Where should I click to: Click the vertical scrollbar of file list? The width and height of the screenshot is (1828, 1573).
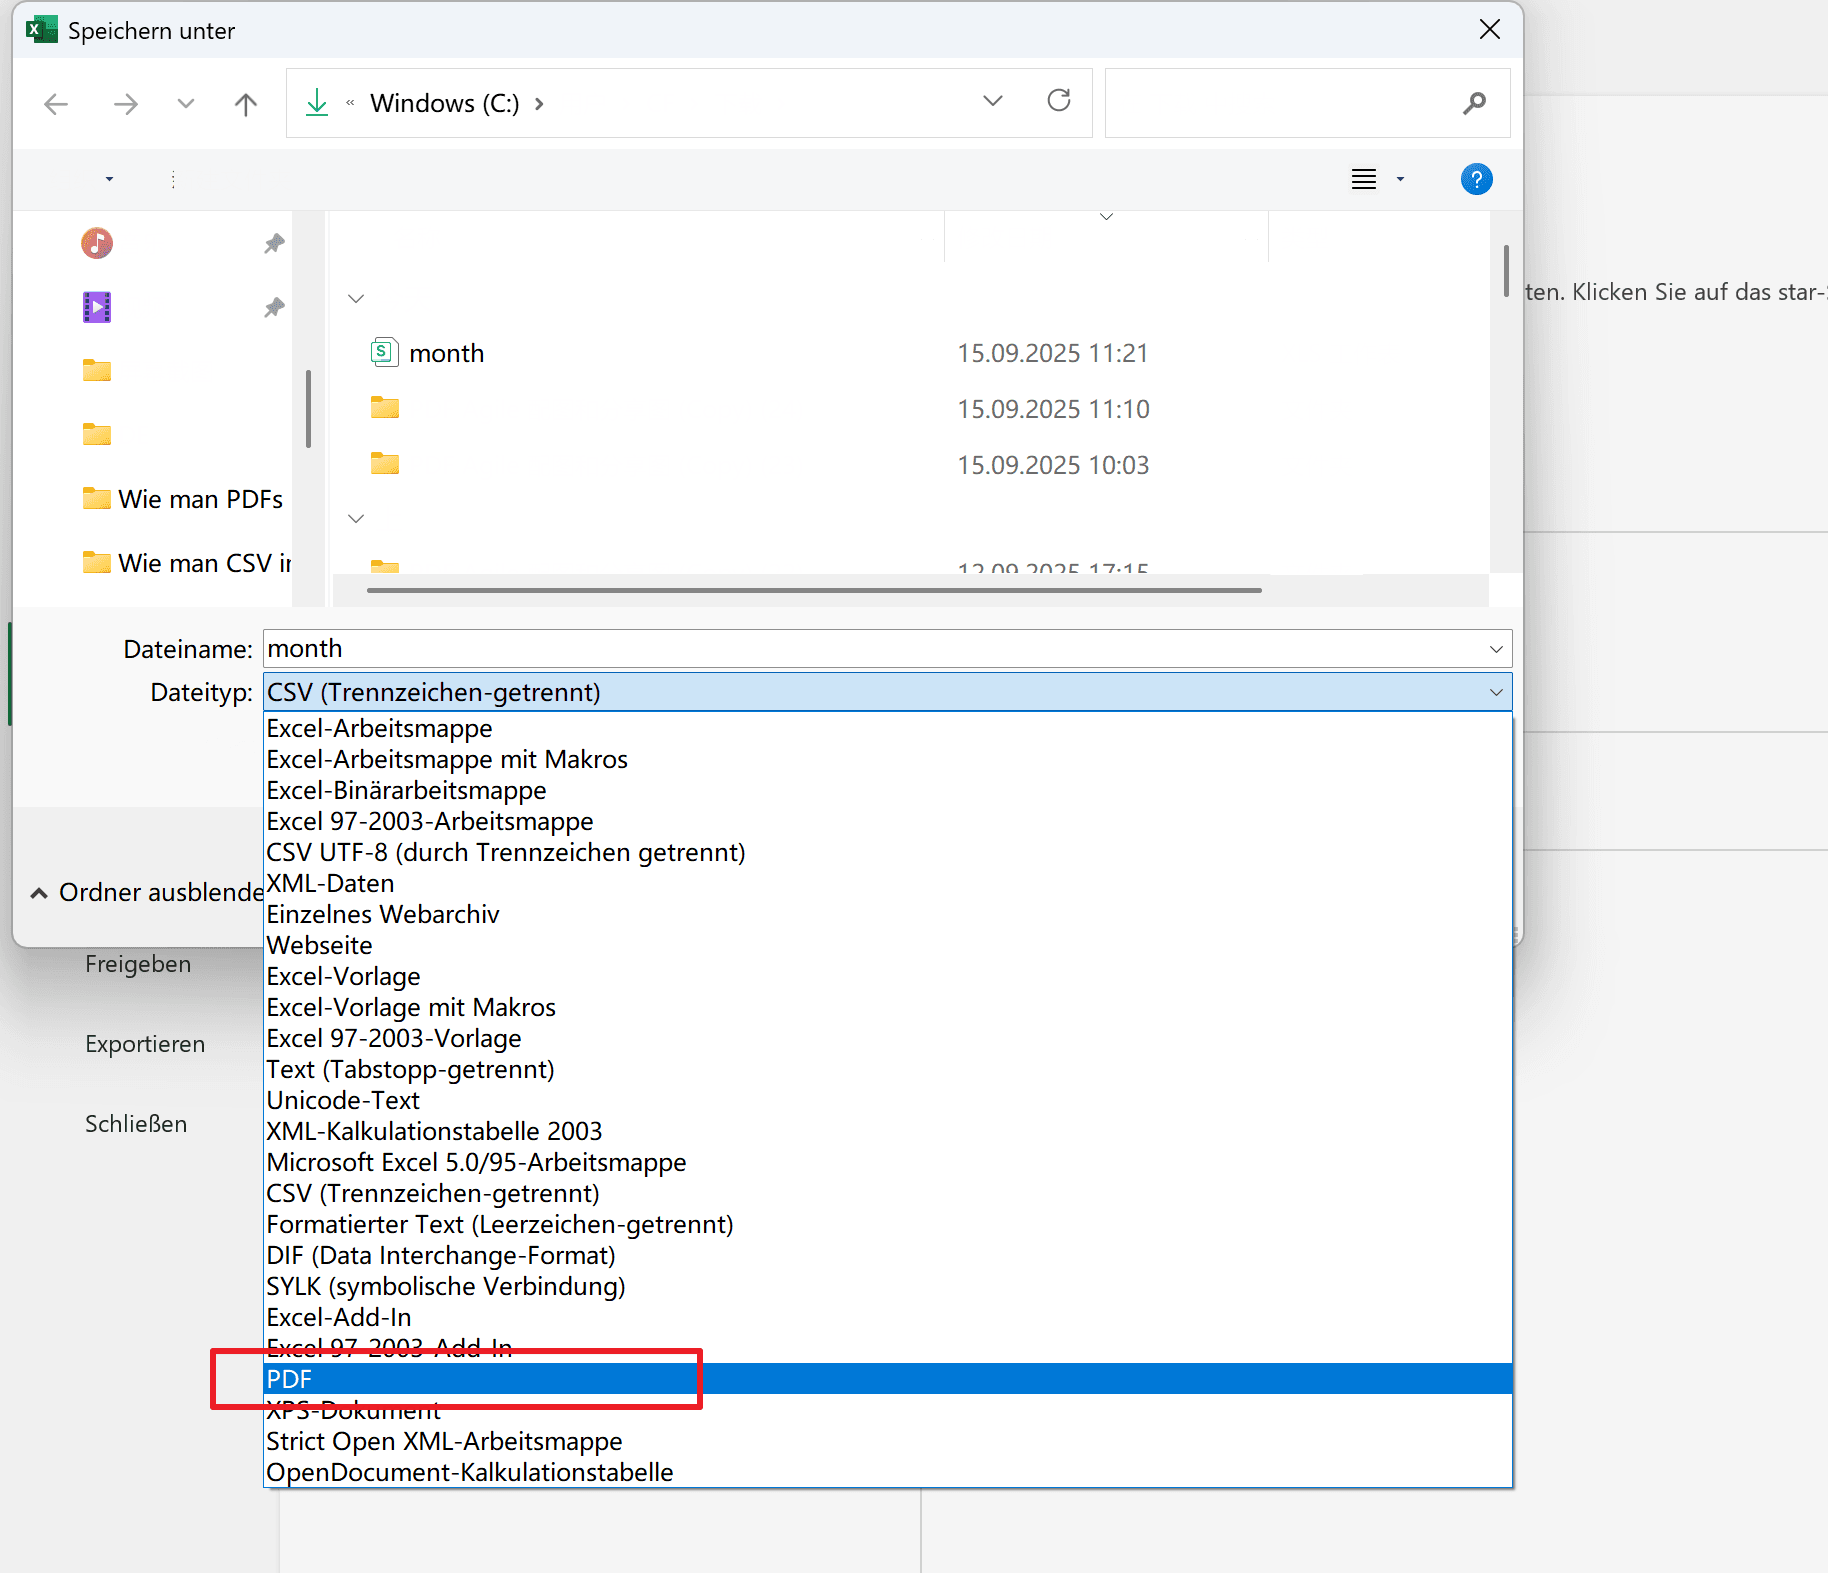point(1506,271)
